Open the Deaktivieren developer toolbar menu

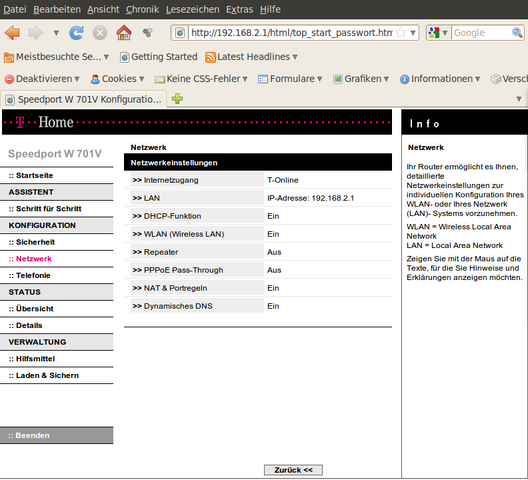(42, 79)
